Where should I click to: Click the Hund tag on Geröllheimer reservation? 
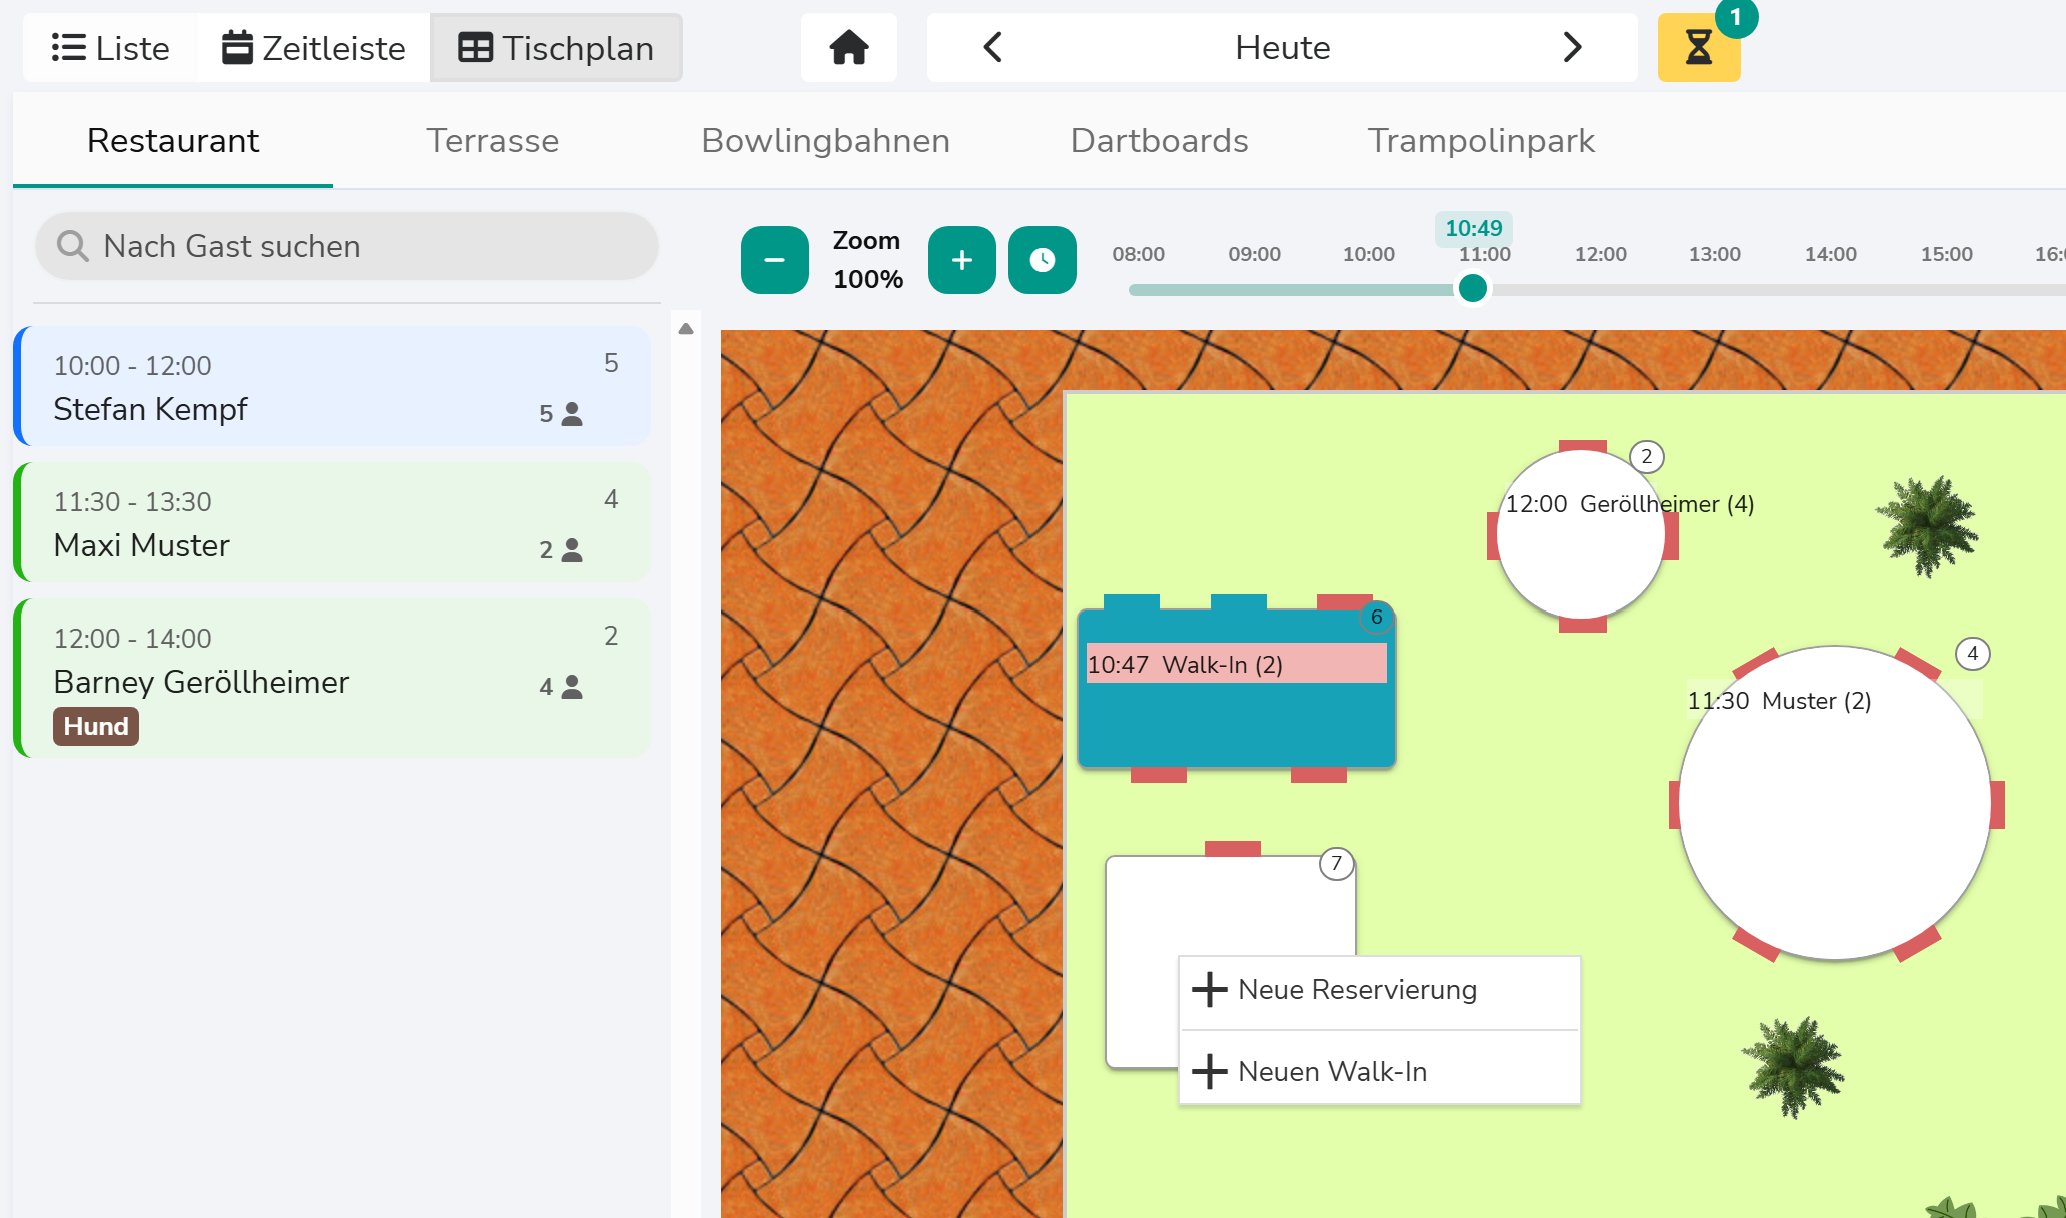96,726
